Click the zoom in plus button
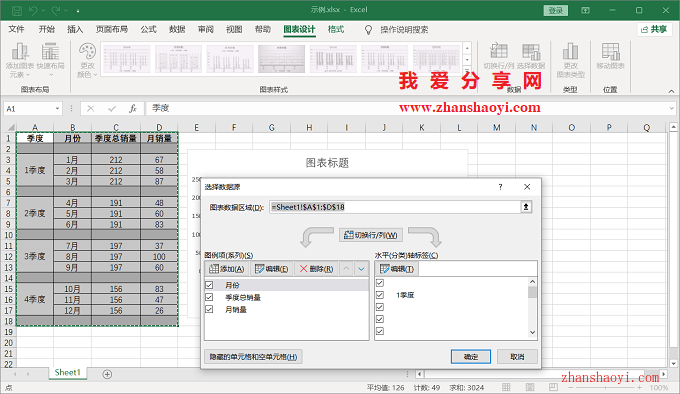 [x=640, y=387]
